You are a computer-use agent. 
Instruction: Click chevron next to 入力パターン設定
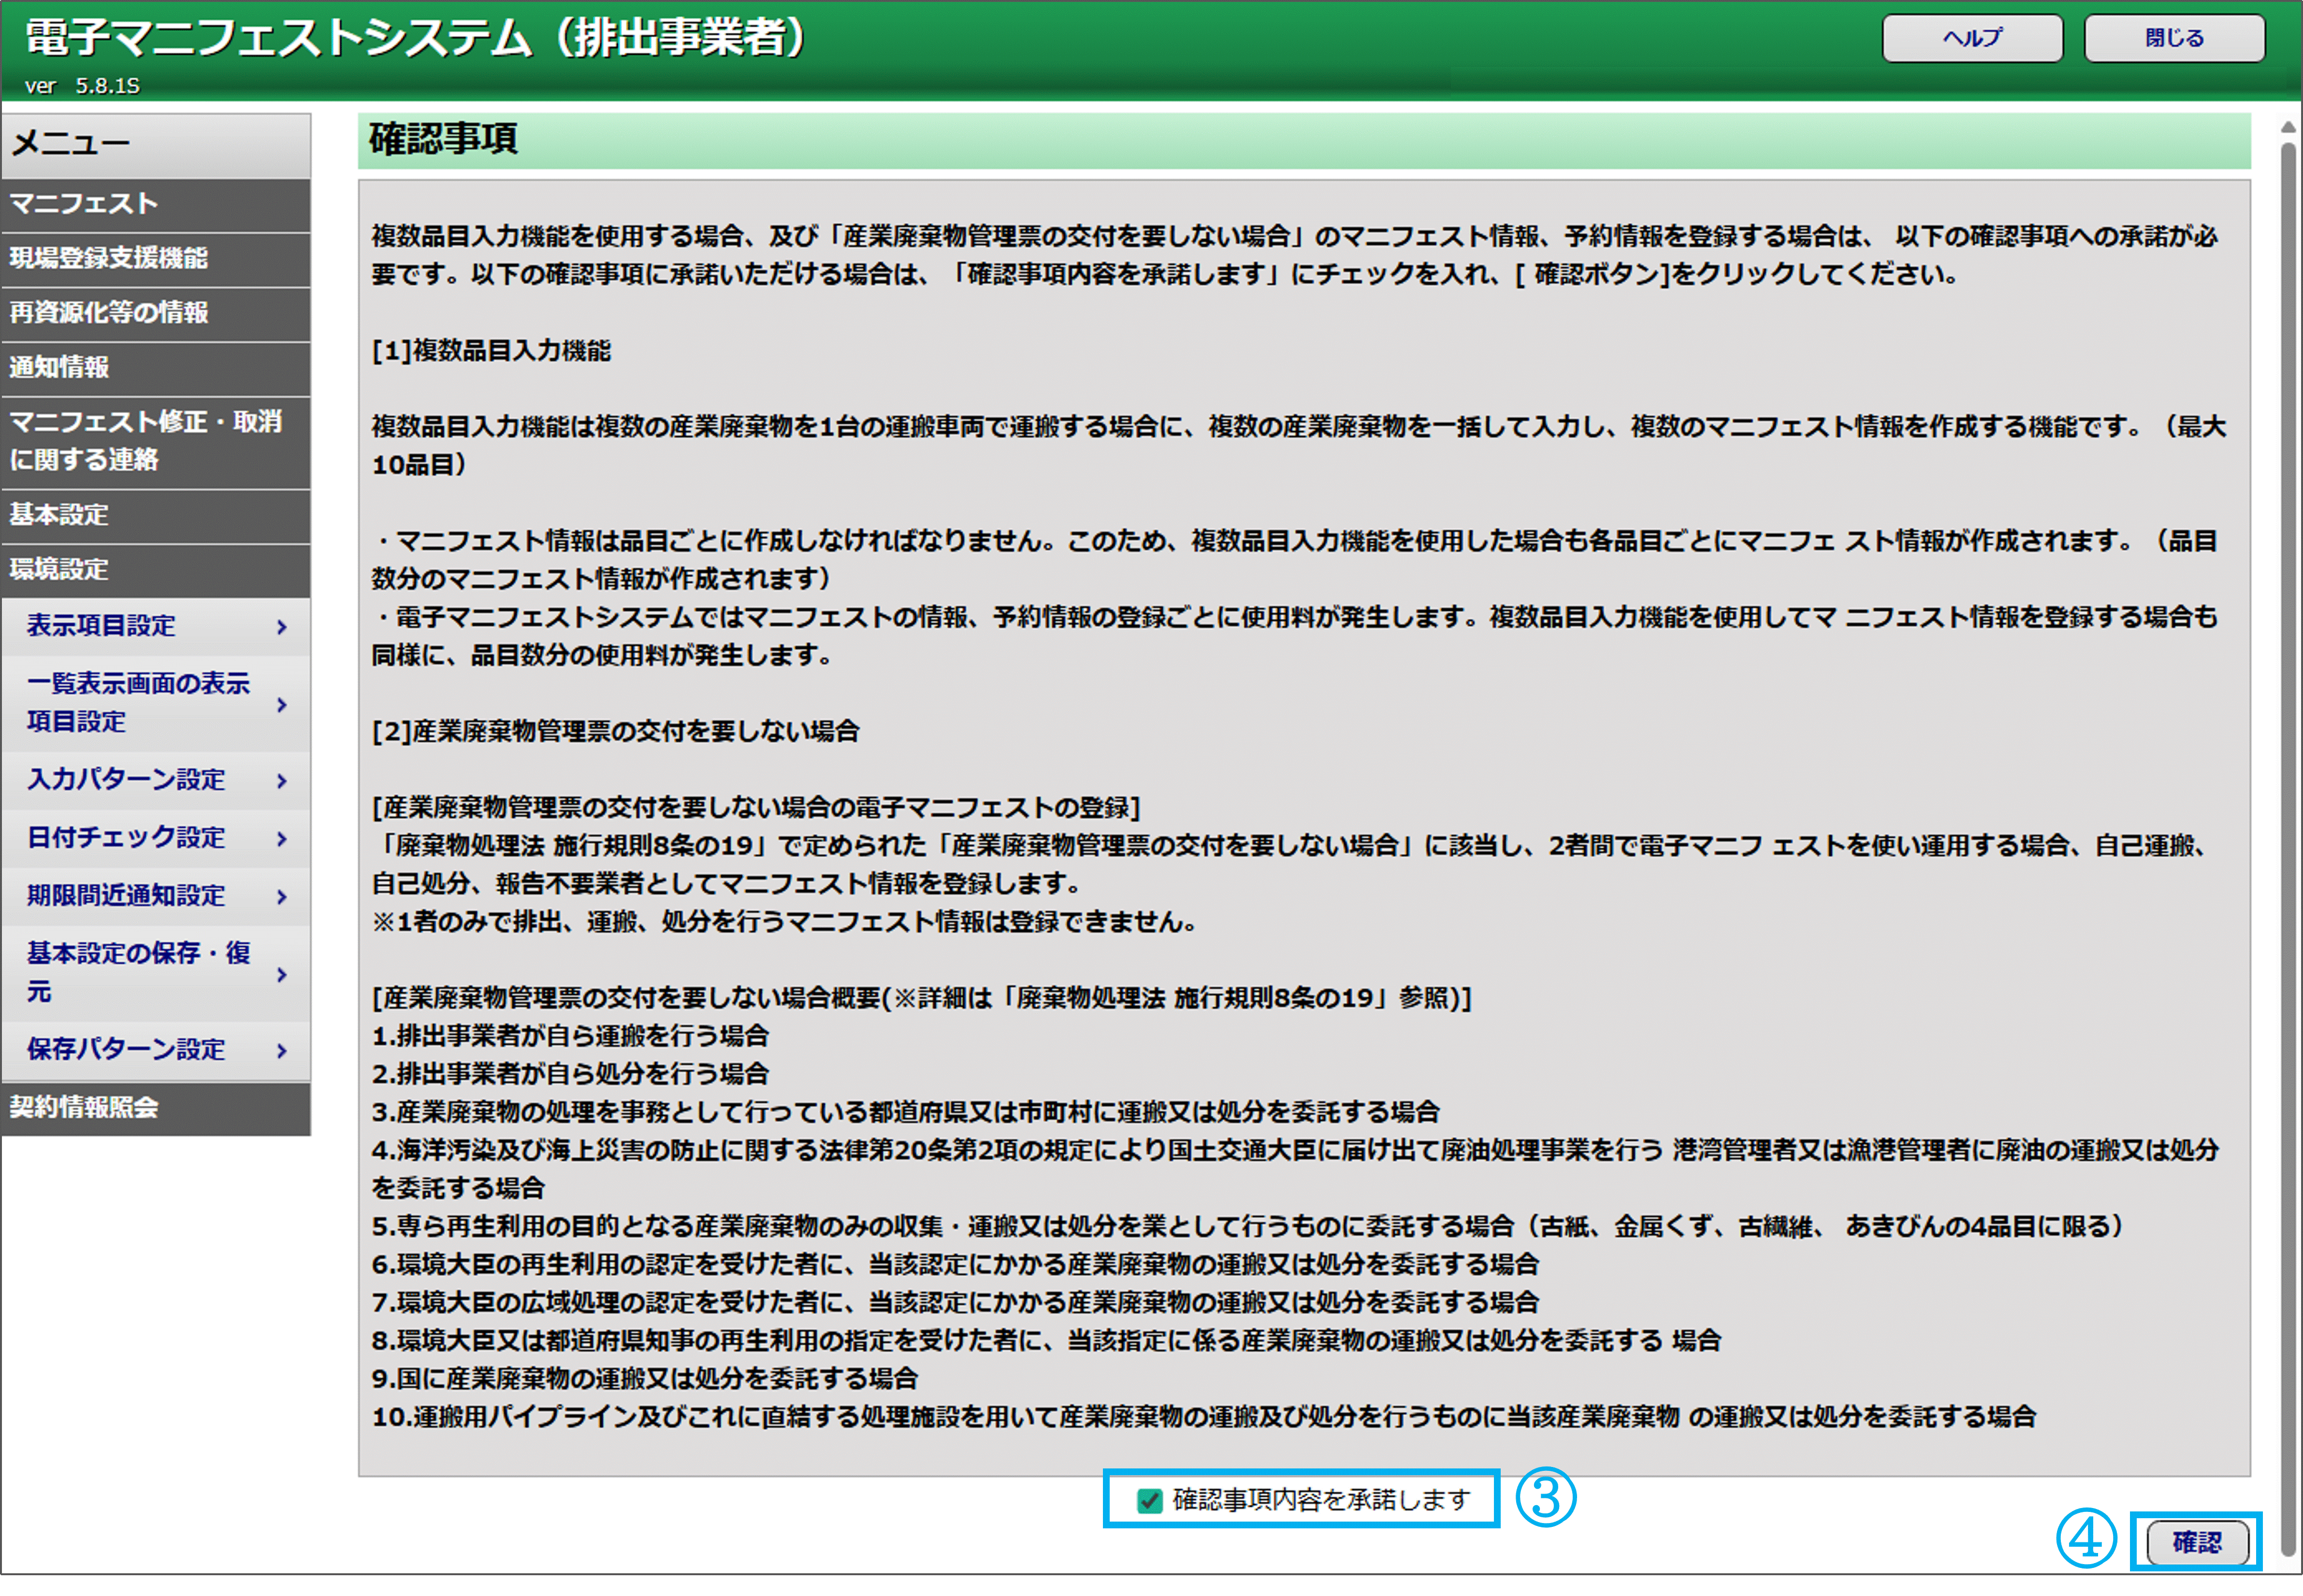pos(282,781)
